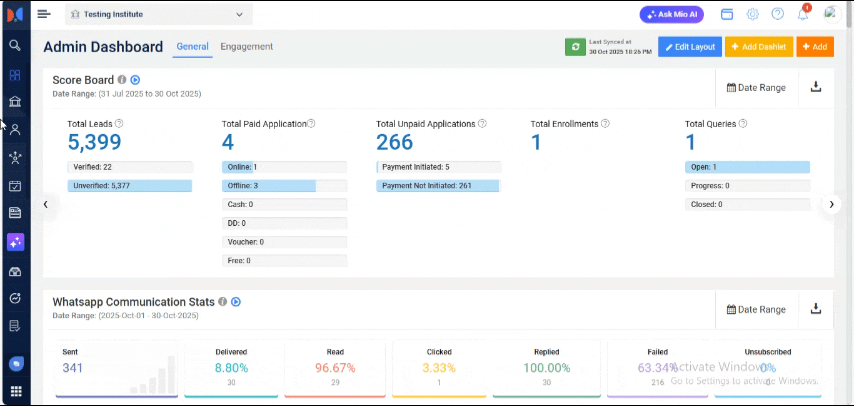Open the apps grid icon at the sidebar bottom
This screenshot has height=406, width=854.
15,391
